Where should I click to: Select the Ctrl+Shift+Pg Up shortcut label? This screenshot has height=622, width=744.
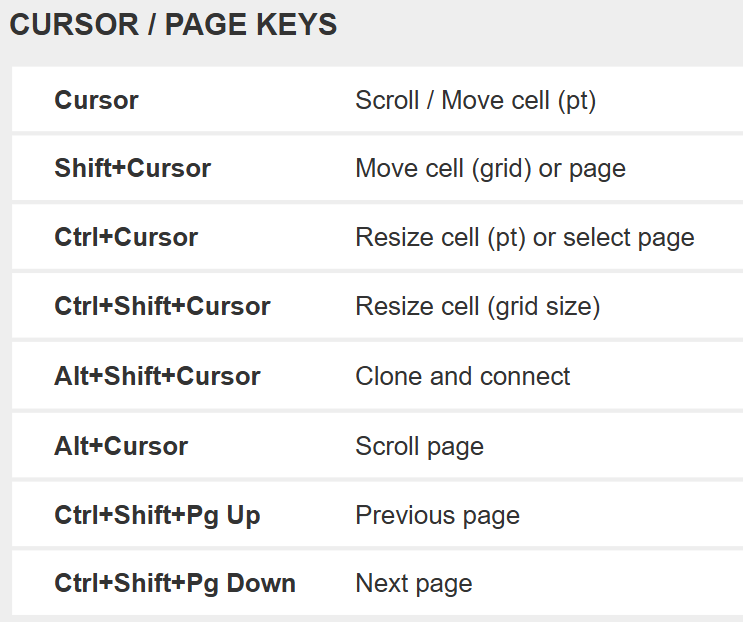[x=157, y=515]
